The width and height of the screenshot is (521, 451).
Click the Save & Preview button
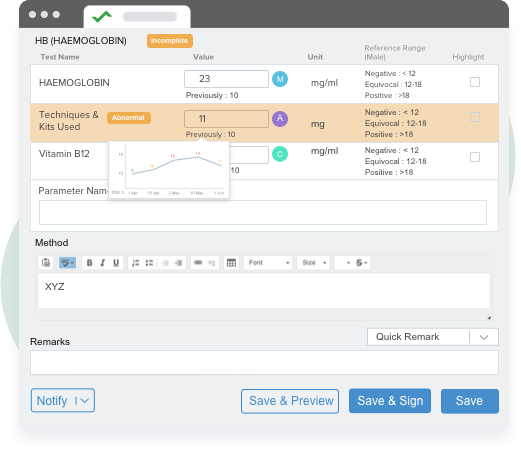point(290,401)
